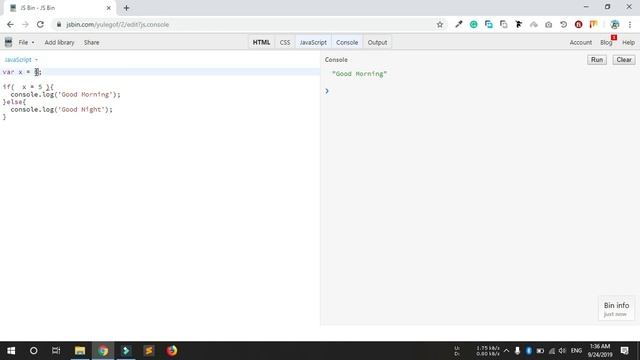Open Cortana search circle
This screenshot has width=640, height=360.
33,351
